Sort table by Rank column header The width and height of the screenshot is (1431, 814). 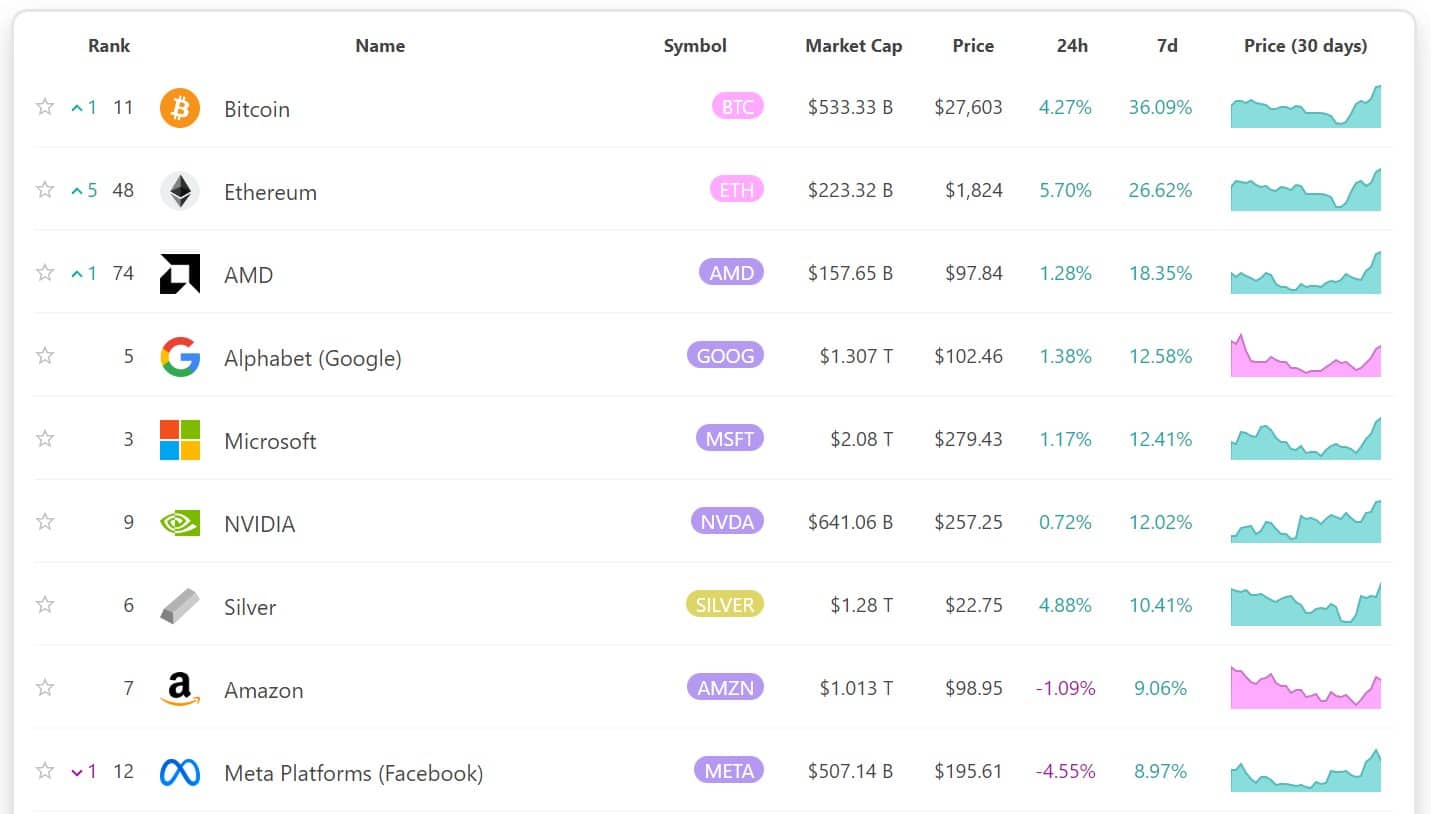point(109,46)
